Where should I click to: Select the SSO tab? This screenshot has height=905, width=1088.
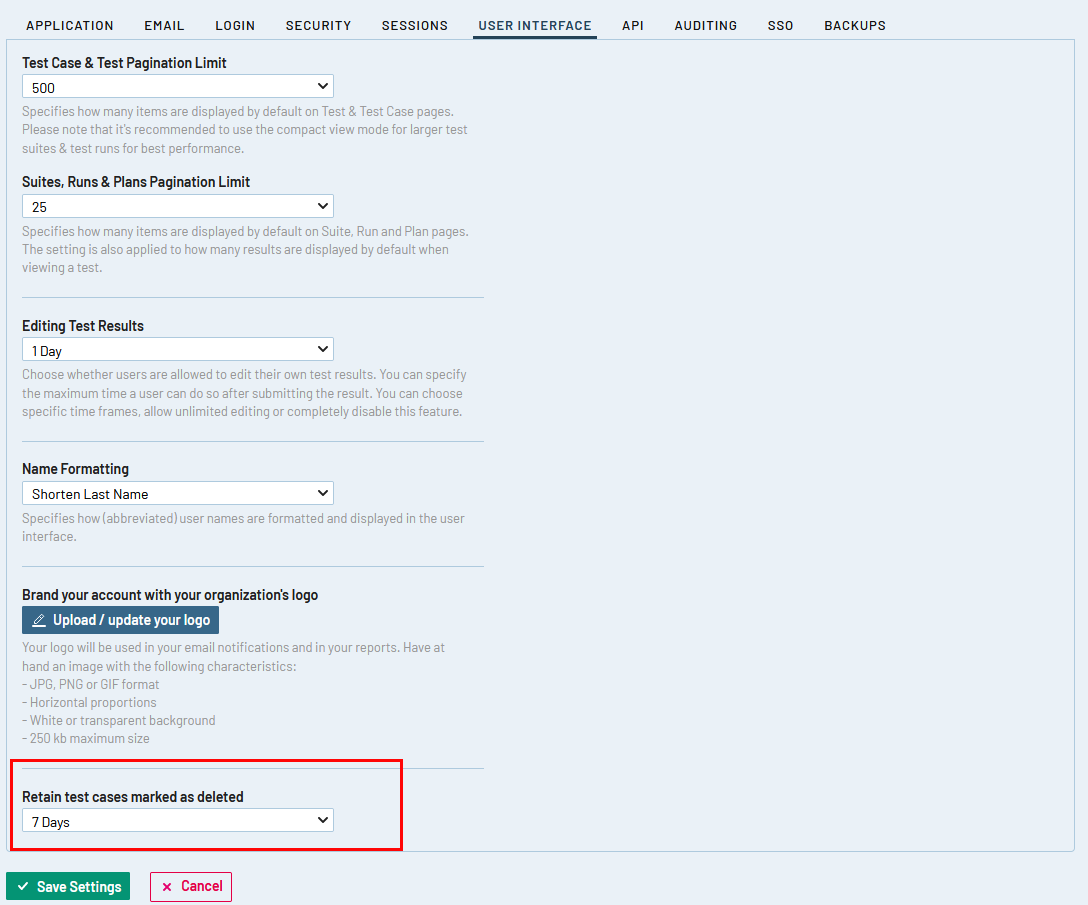(x=780, y=25)
